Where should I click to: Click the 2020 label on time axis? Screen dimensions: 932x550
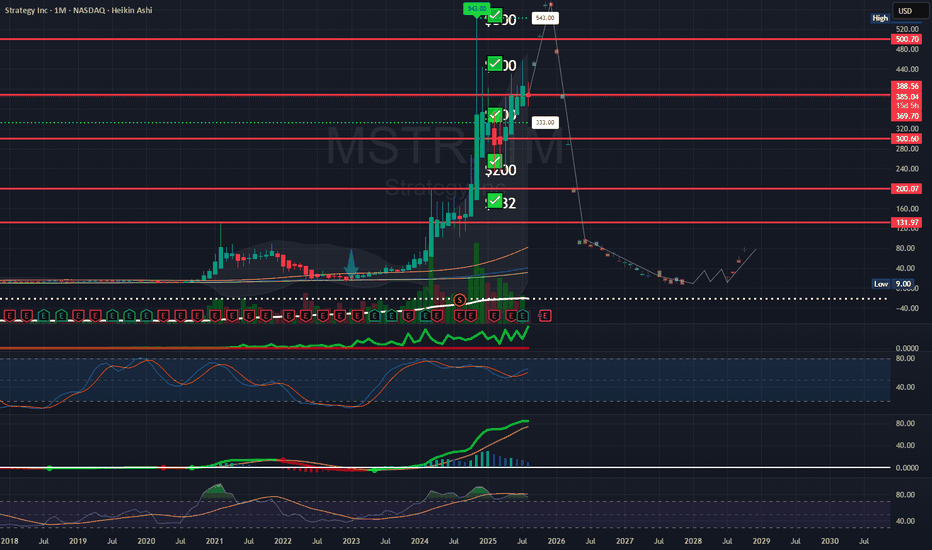click(x=146, y=541)
